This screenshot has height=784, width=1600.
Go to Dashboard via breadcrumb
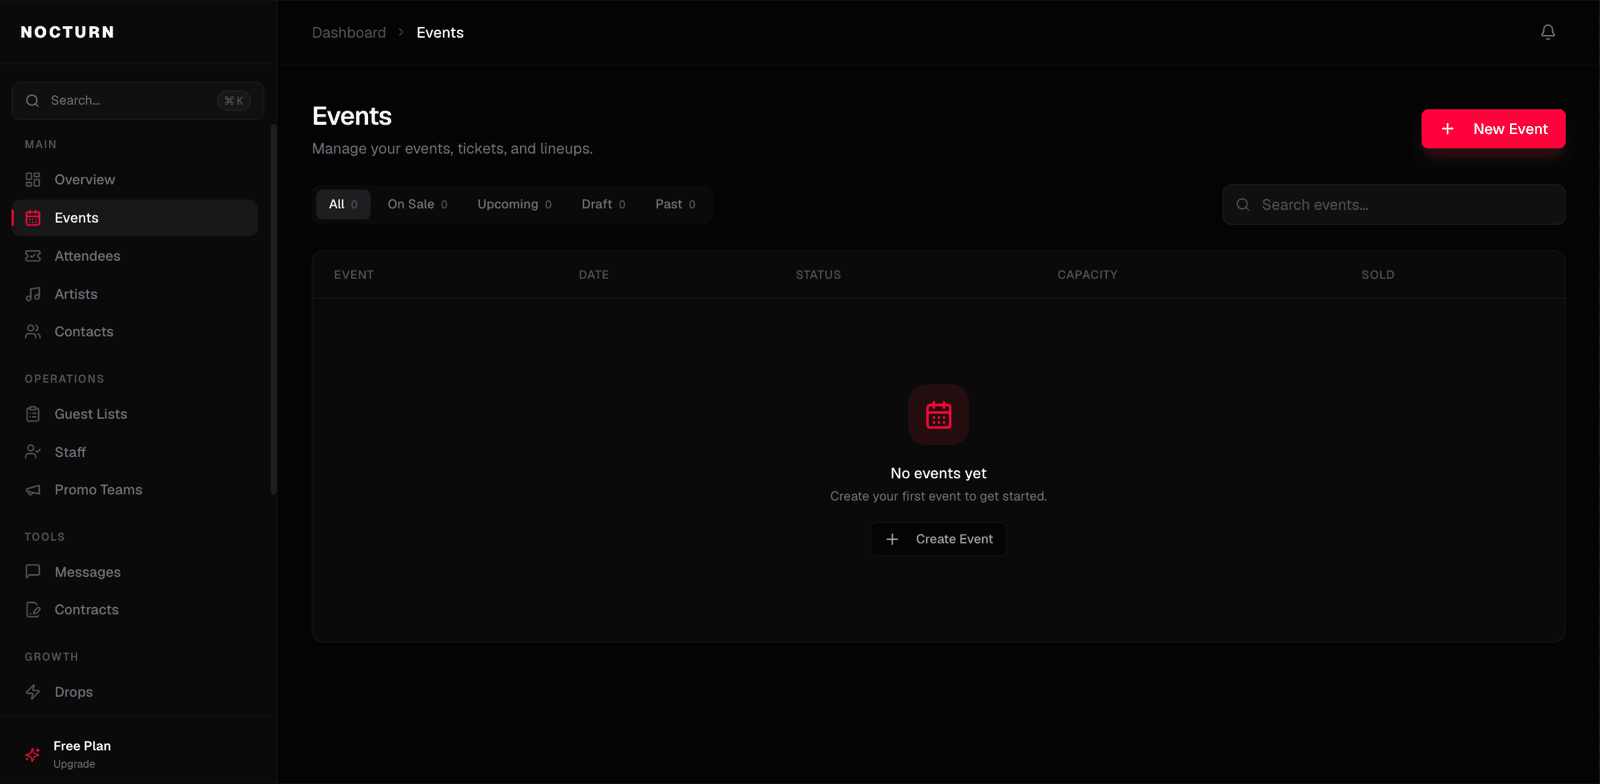click(349, 33)
